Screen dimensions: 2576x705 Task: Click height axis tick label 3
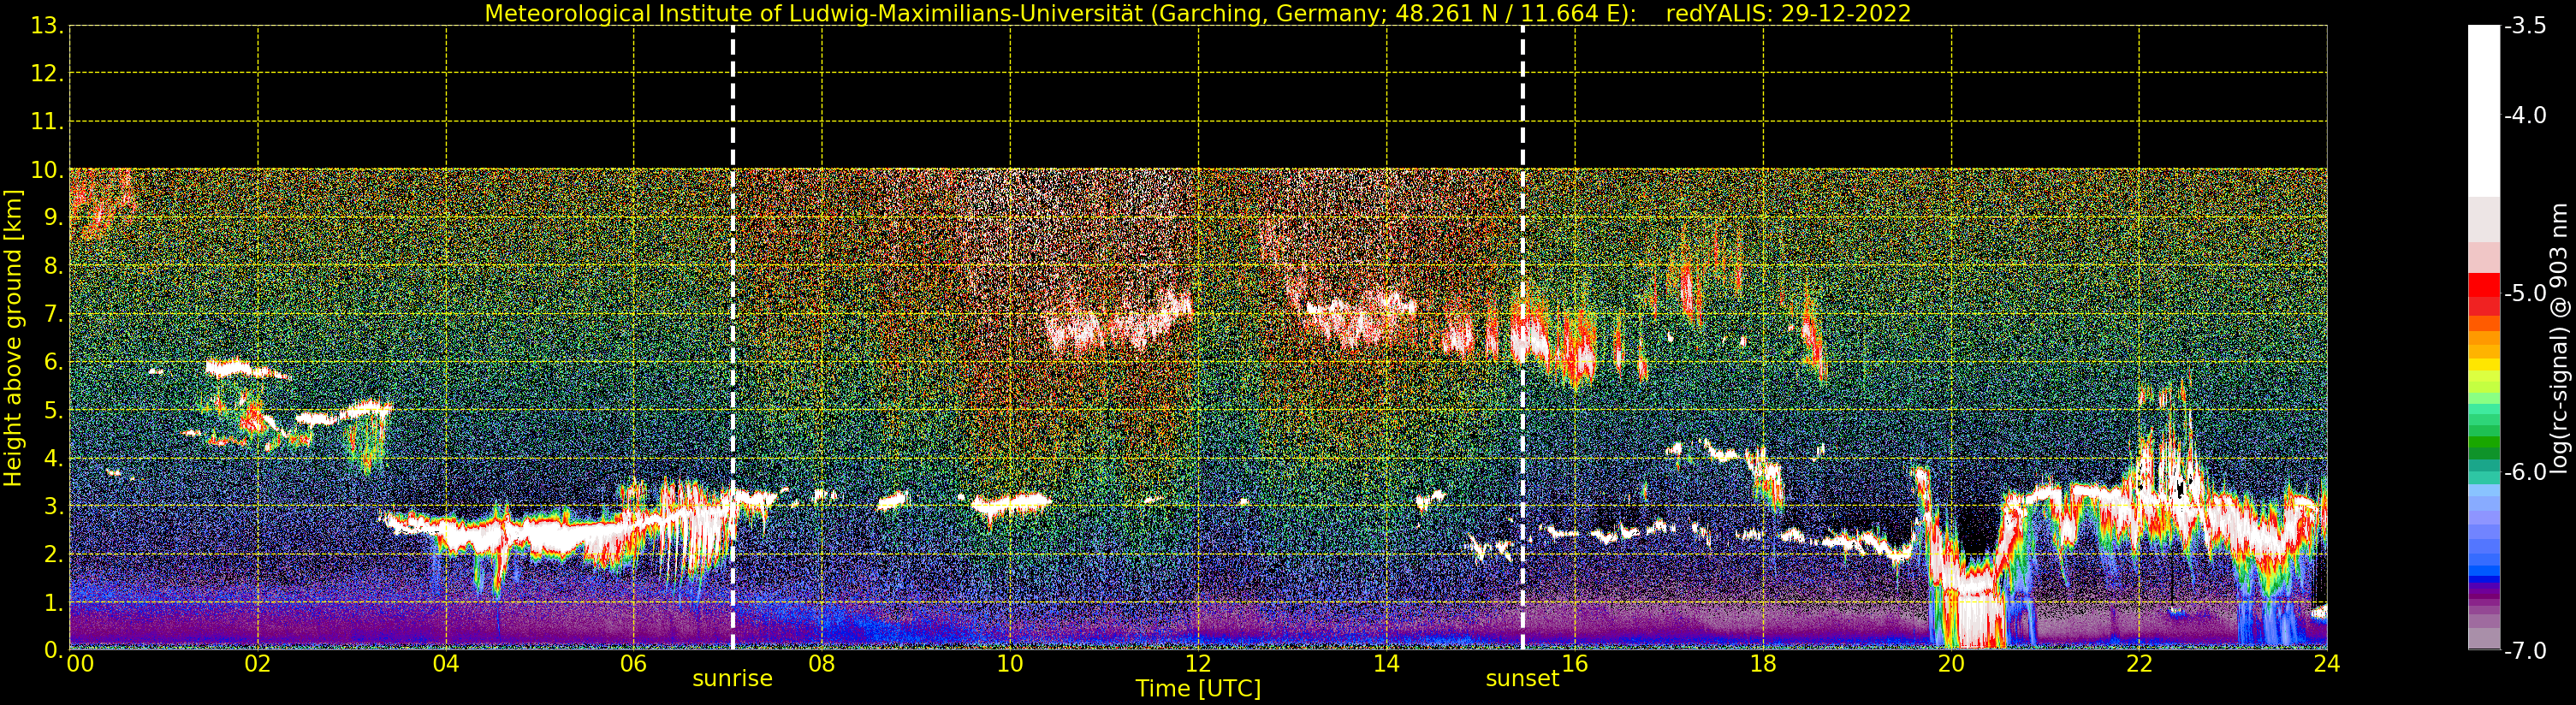pyautogui.click(x=52, y=506)
